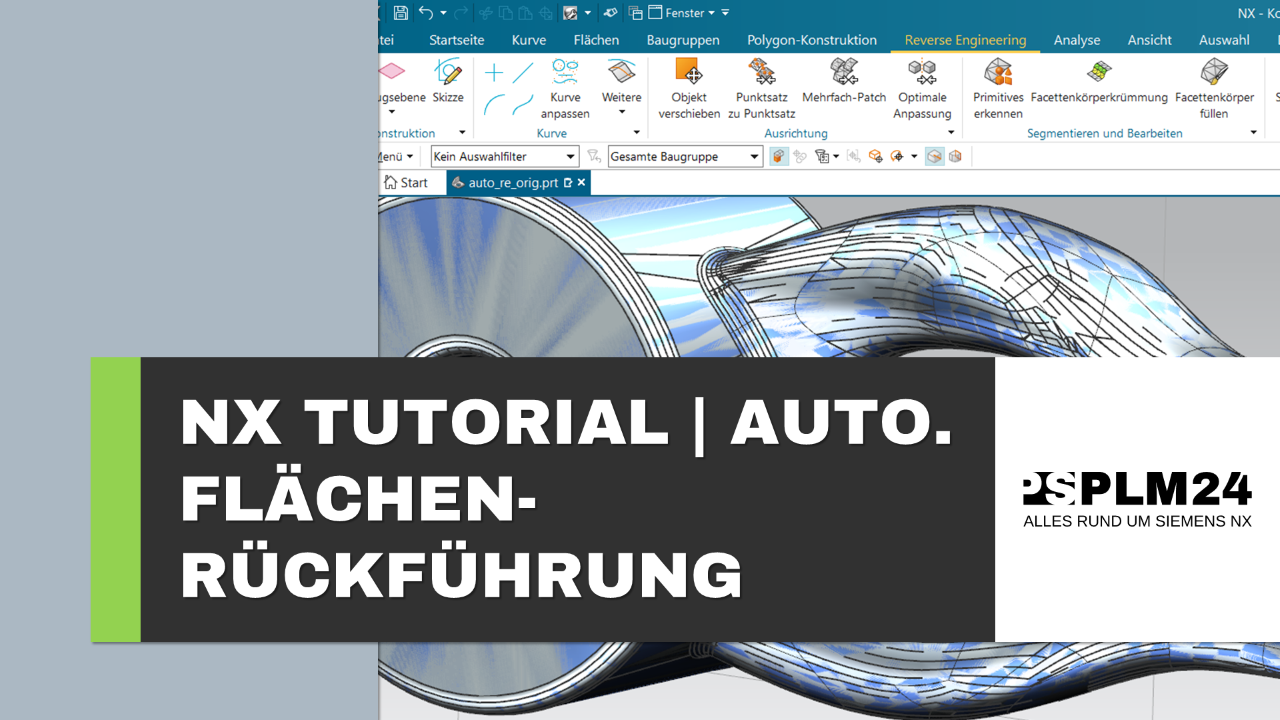This screenshot has height=720, width=1280.
Task: Expand the Ausrichtung group options arrow
Action: point(951,133)
